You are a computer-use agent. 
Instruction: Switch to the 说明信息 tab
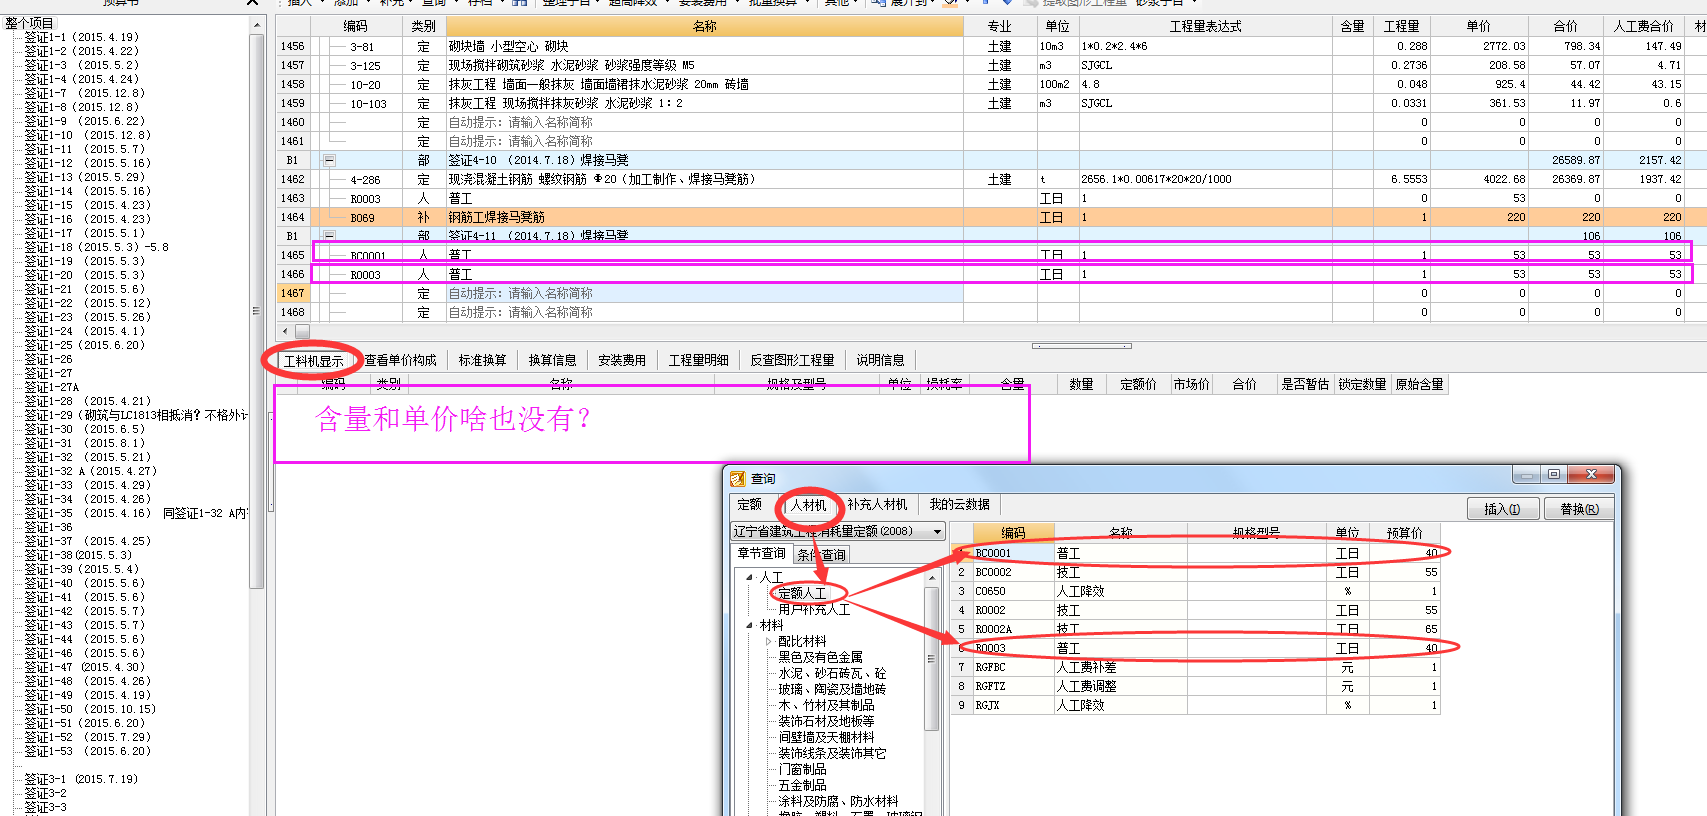880,360
